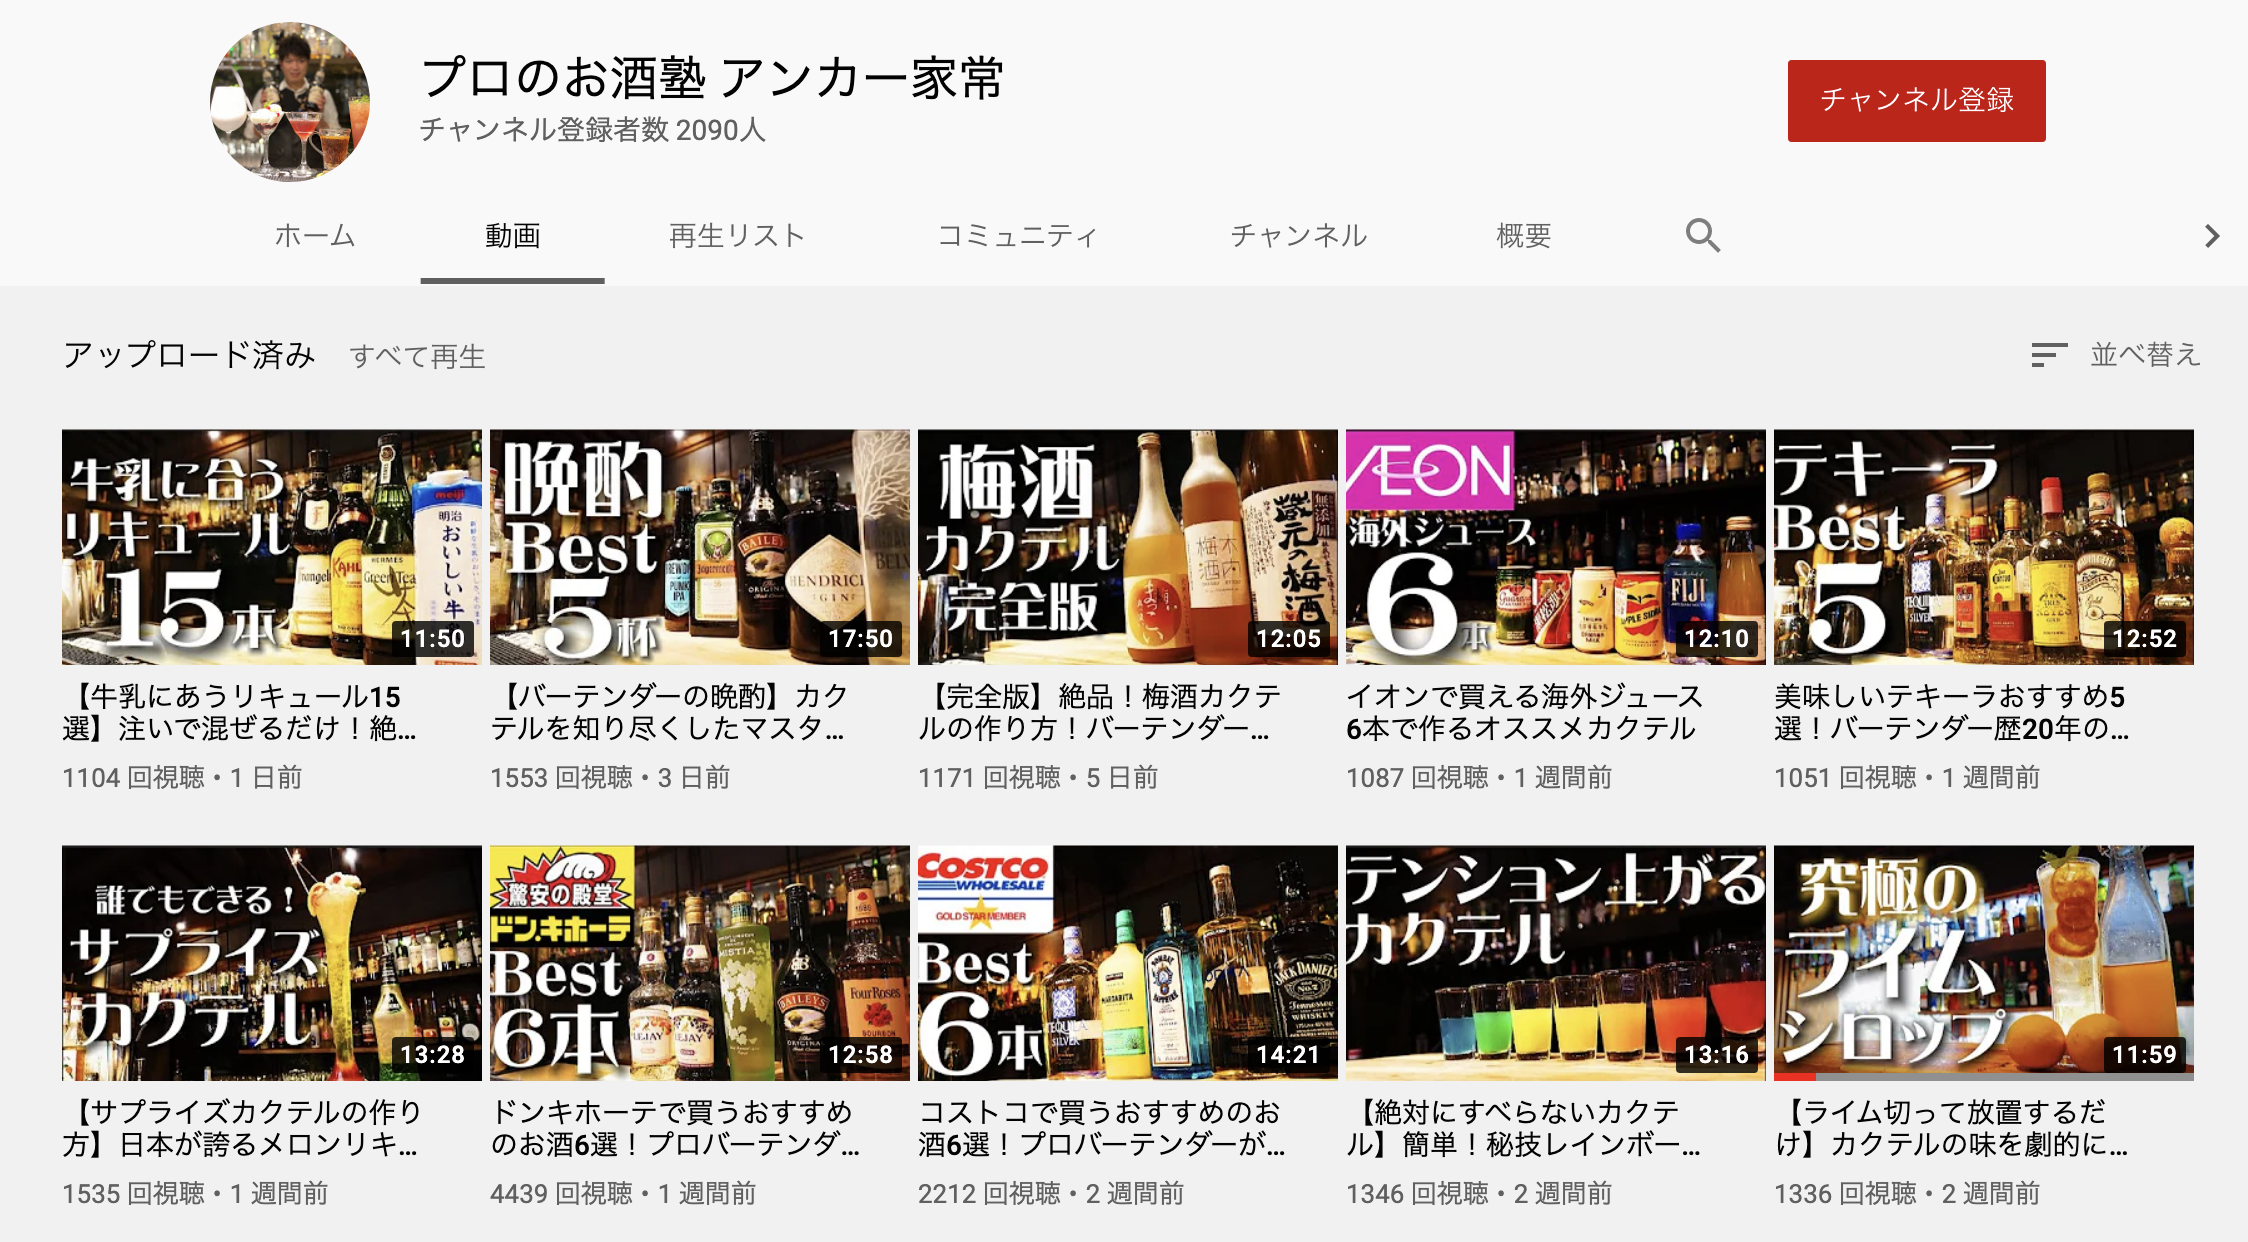Select the コミュニティ tab
This screenshot has height=1242, width=2248.
pyautogui.click(x=1017, y=236)
